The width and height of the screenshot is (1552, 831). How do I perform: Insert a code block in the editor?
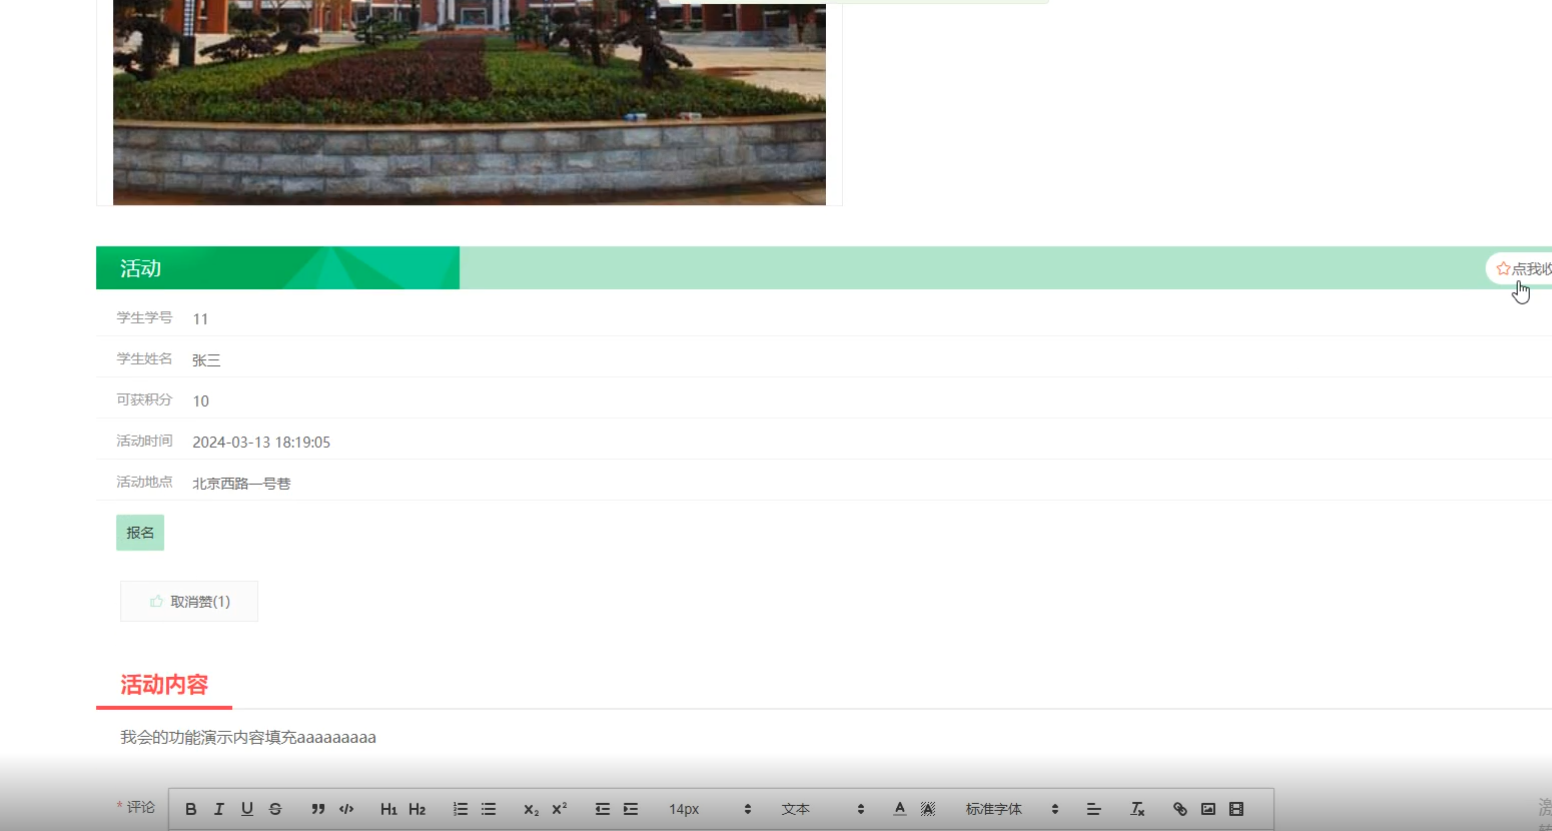click(x=346, y=809)
